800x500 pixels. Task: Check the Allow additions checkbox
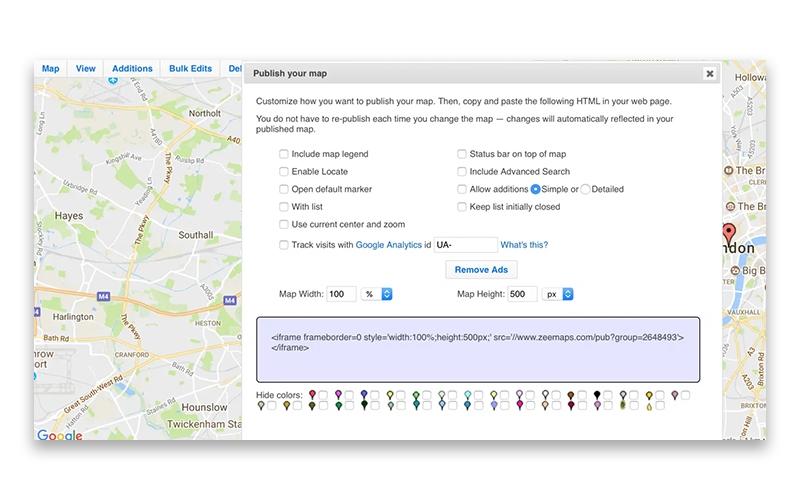coord(462,189)
